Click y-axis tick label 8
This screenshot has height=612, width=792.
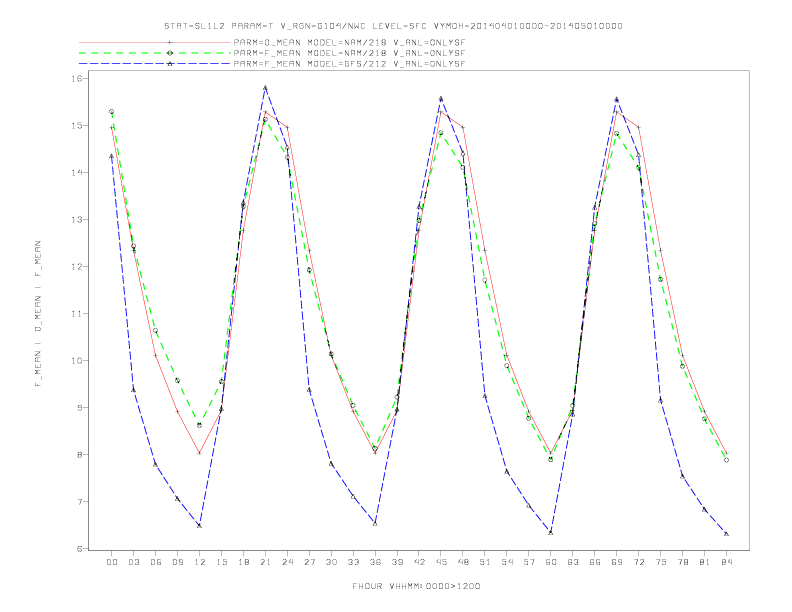(x=80, y=454)
